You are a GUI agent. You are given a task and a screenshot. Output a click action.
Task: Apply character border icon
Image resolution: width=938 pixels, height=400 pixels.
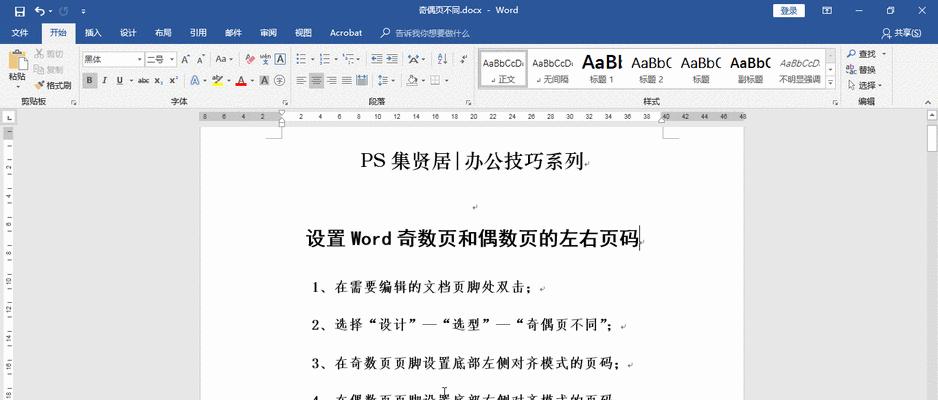pyautogui.click(x=280, y=59)
